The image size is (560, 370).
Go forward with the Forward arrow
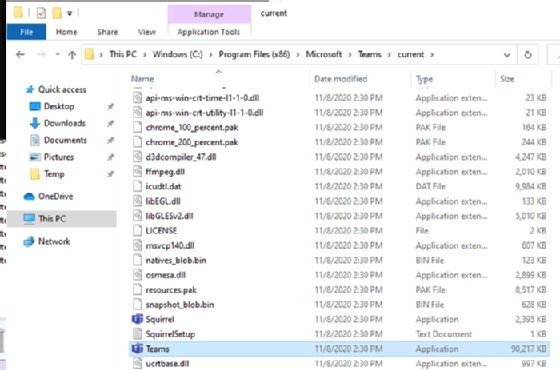click(x=41, y=55)
